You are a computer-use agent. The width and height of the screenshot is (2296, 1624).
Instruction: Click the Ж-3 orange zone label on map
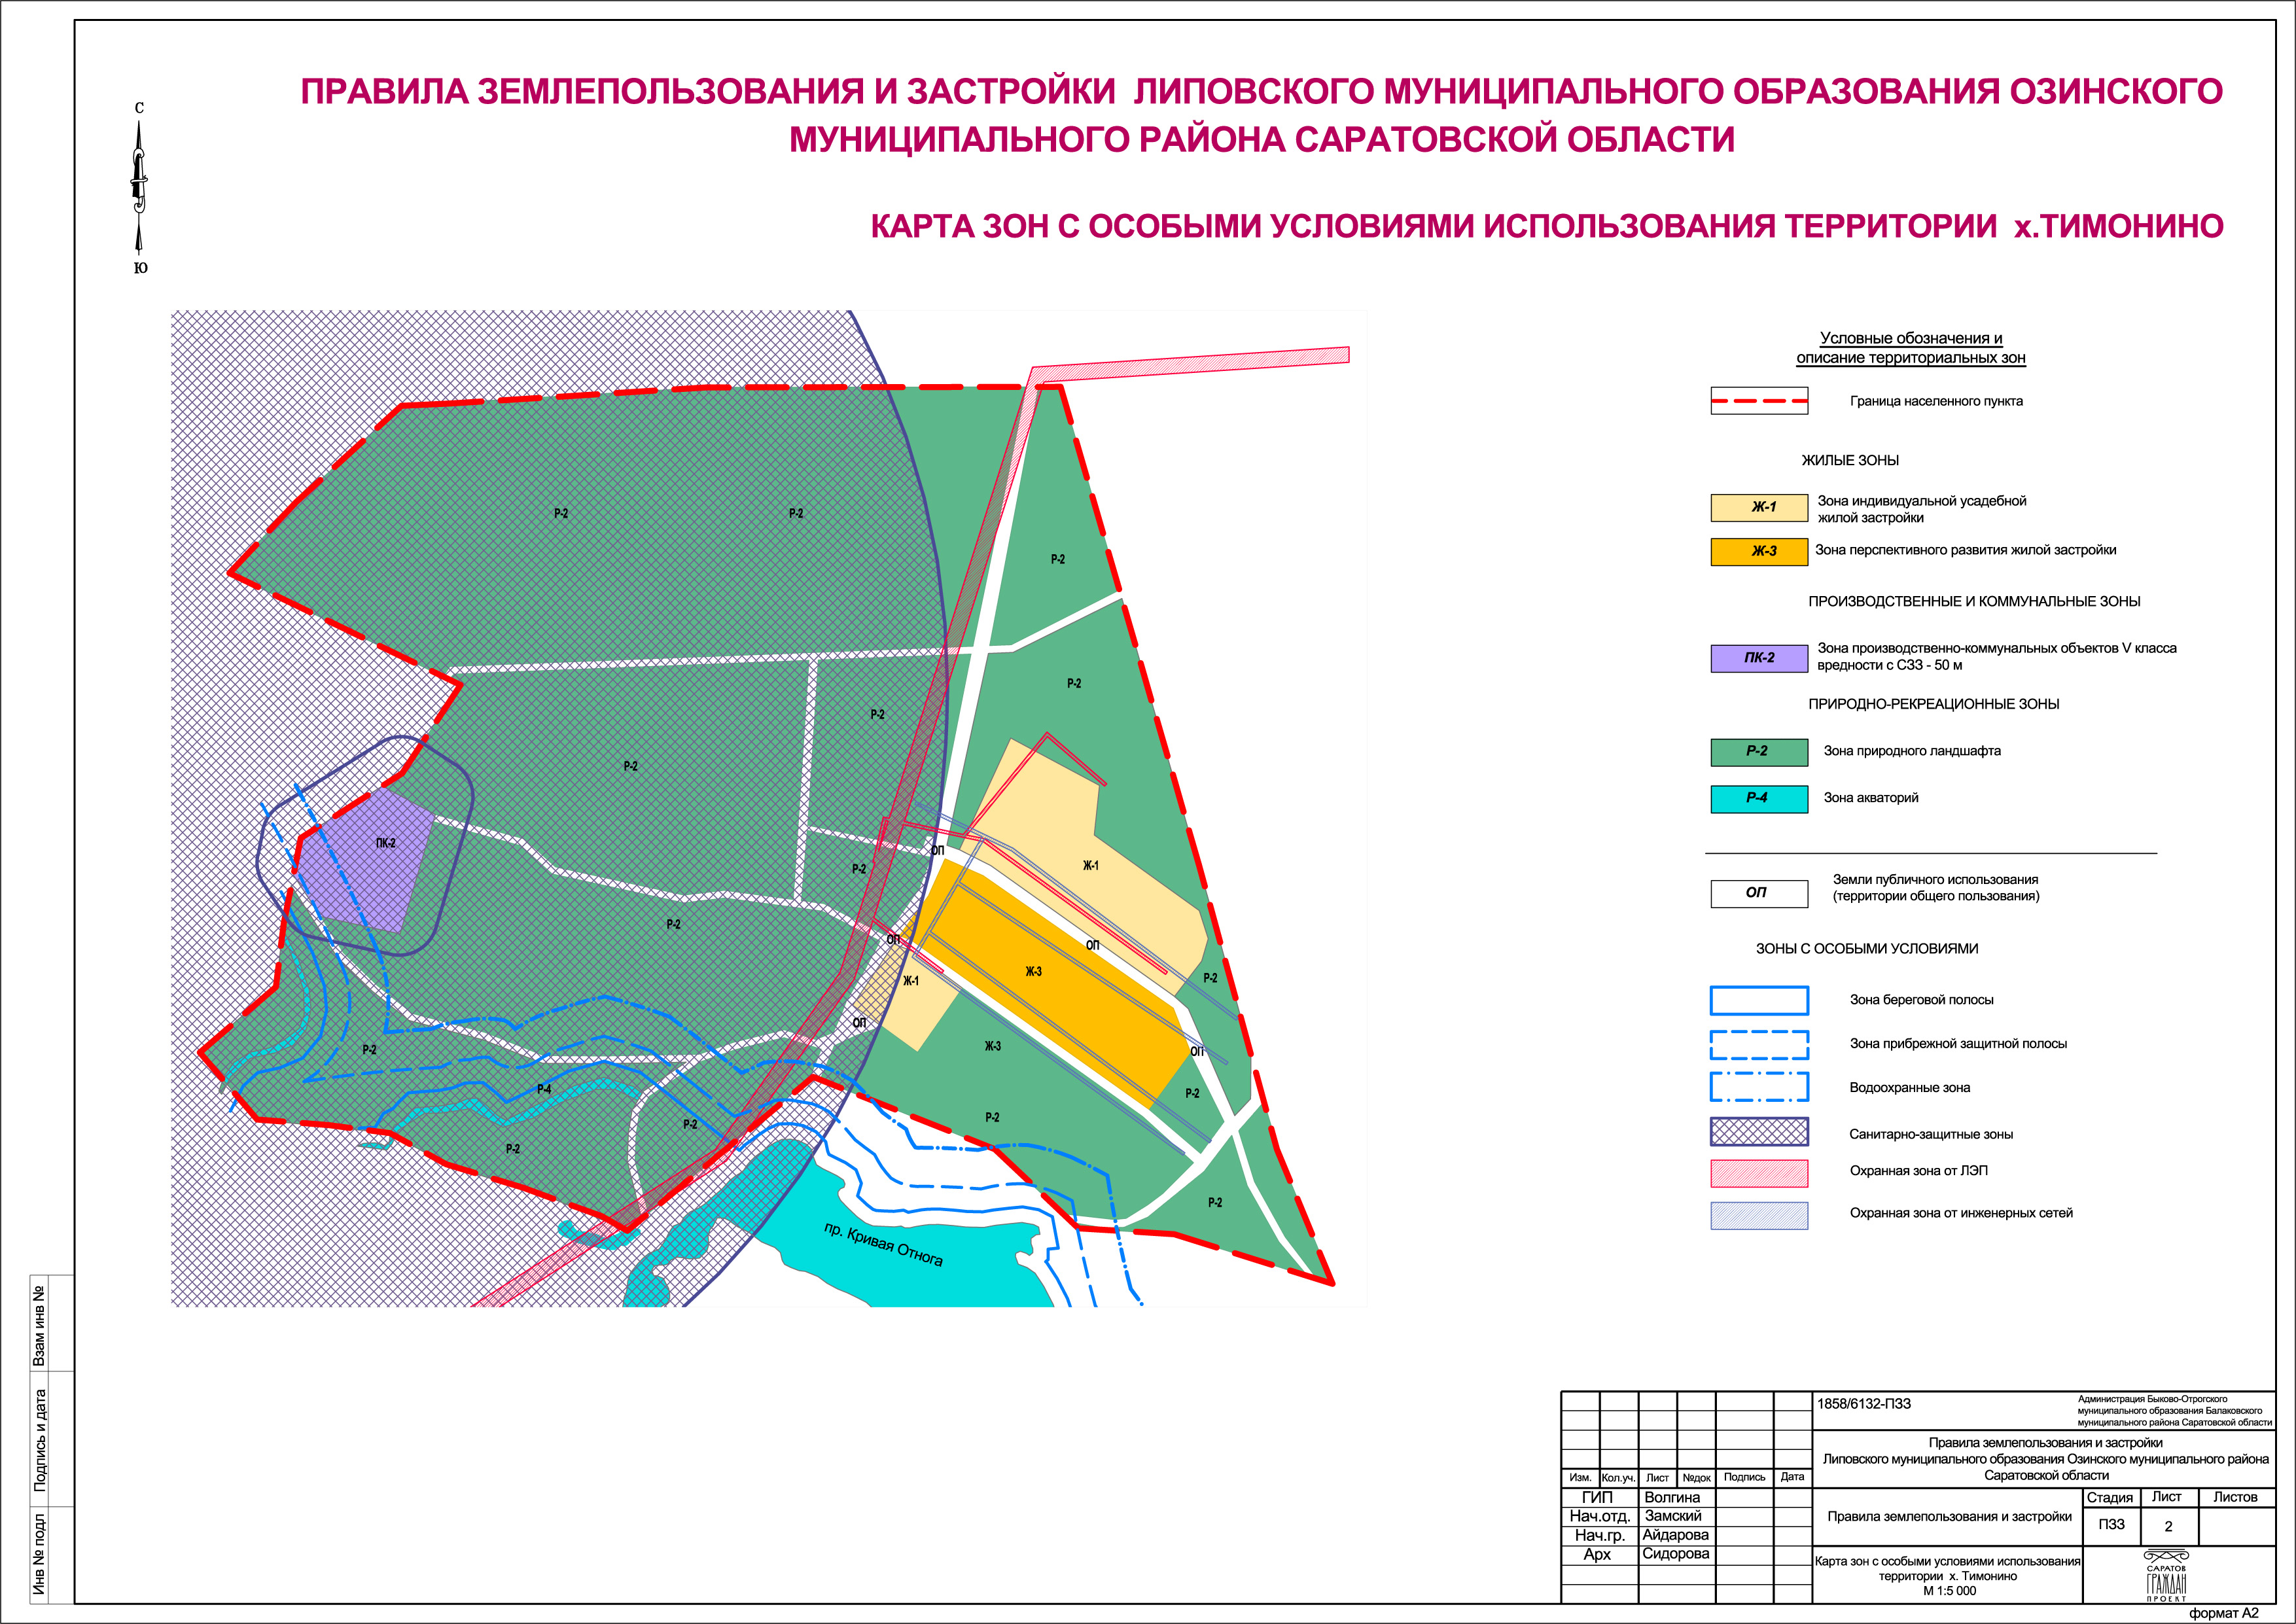[1033, 971]
